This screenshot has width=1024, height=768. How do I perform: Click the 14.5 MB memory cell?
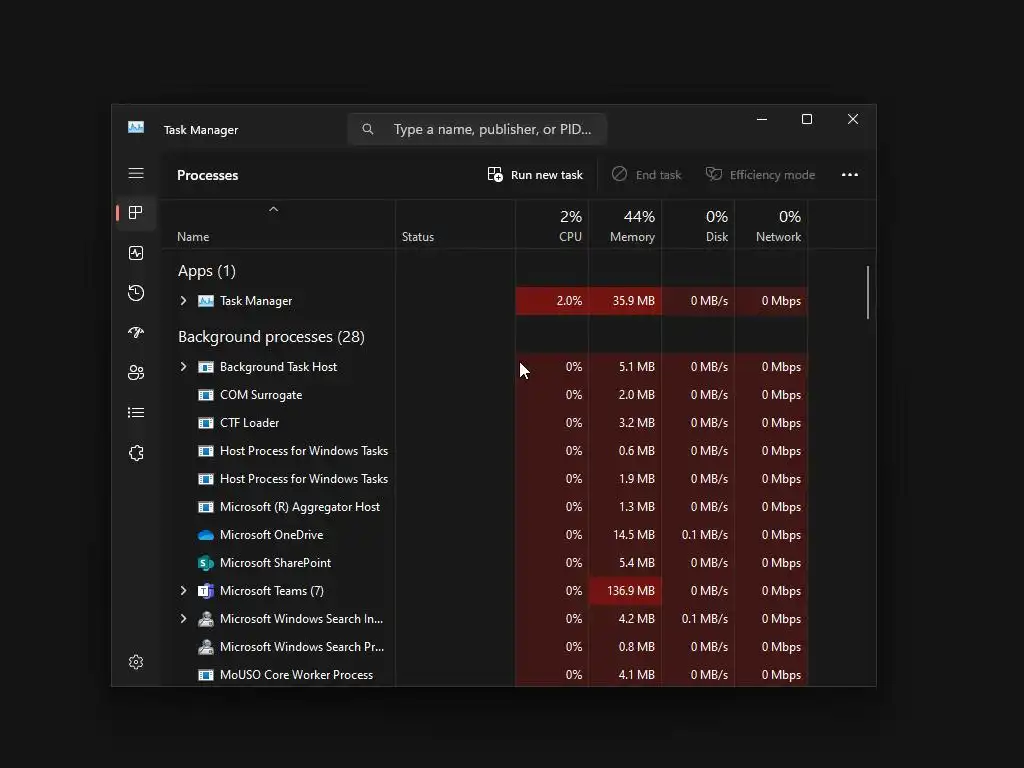[625, 535]
